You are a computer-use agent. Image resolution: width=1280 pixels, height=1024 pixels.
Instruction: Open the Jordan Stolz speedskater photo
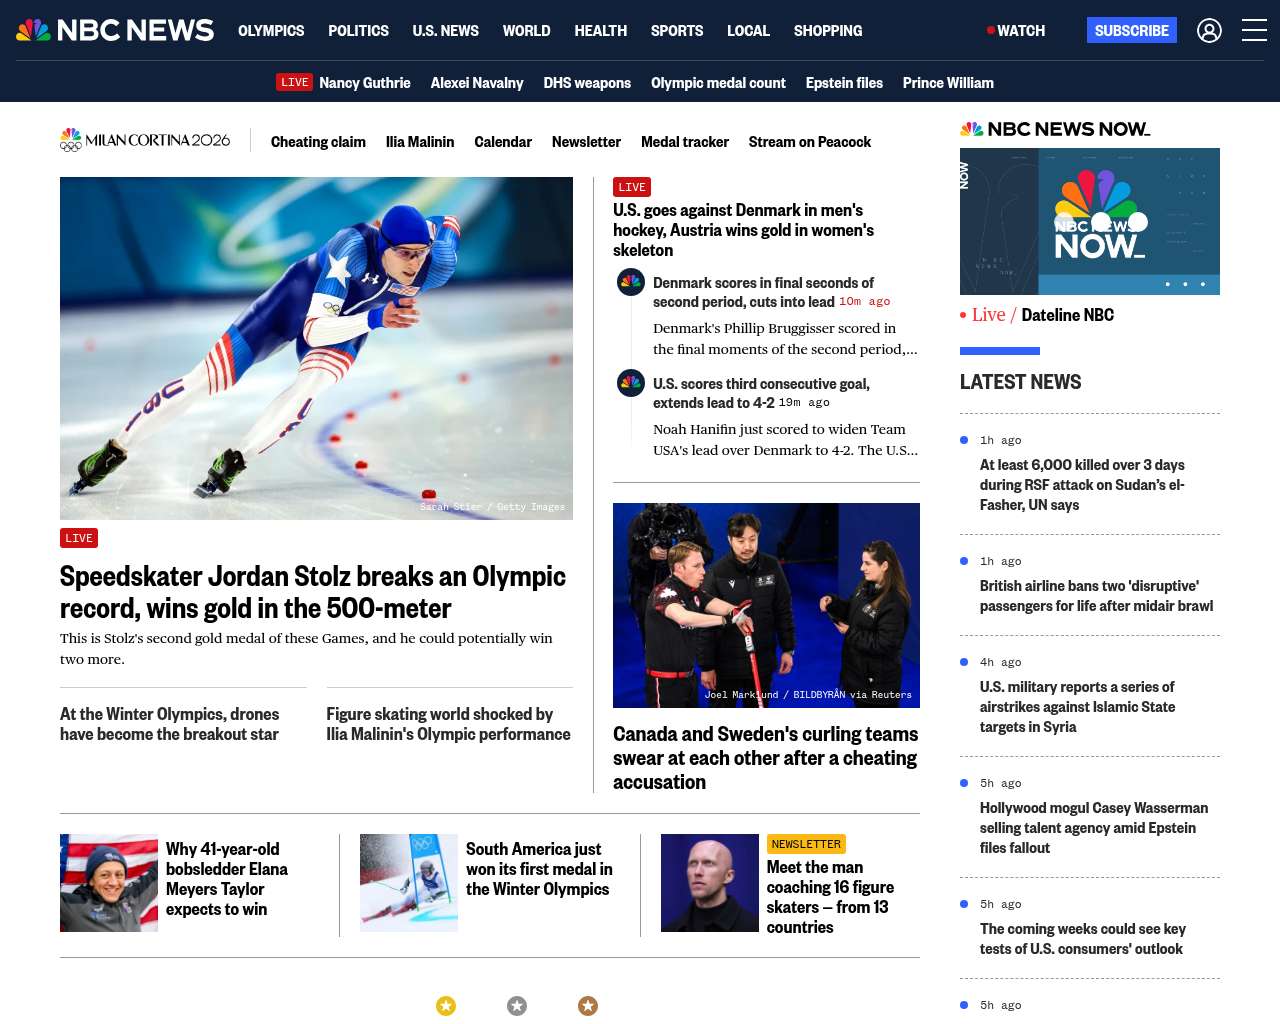tap(316, 348)
